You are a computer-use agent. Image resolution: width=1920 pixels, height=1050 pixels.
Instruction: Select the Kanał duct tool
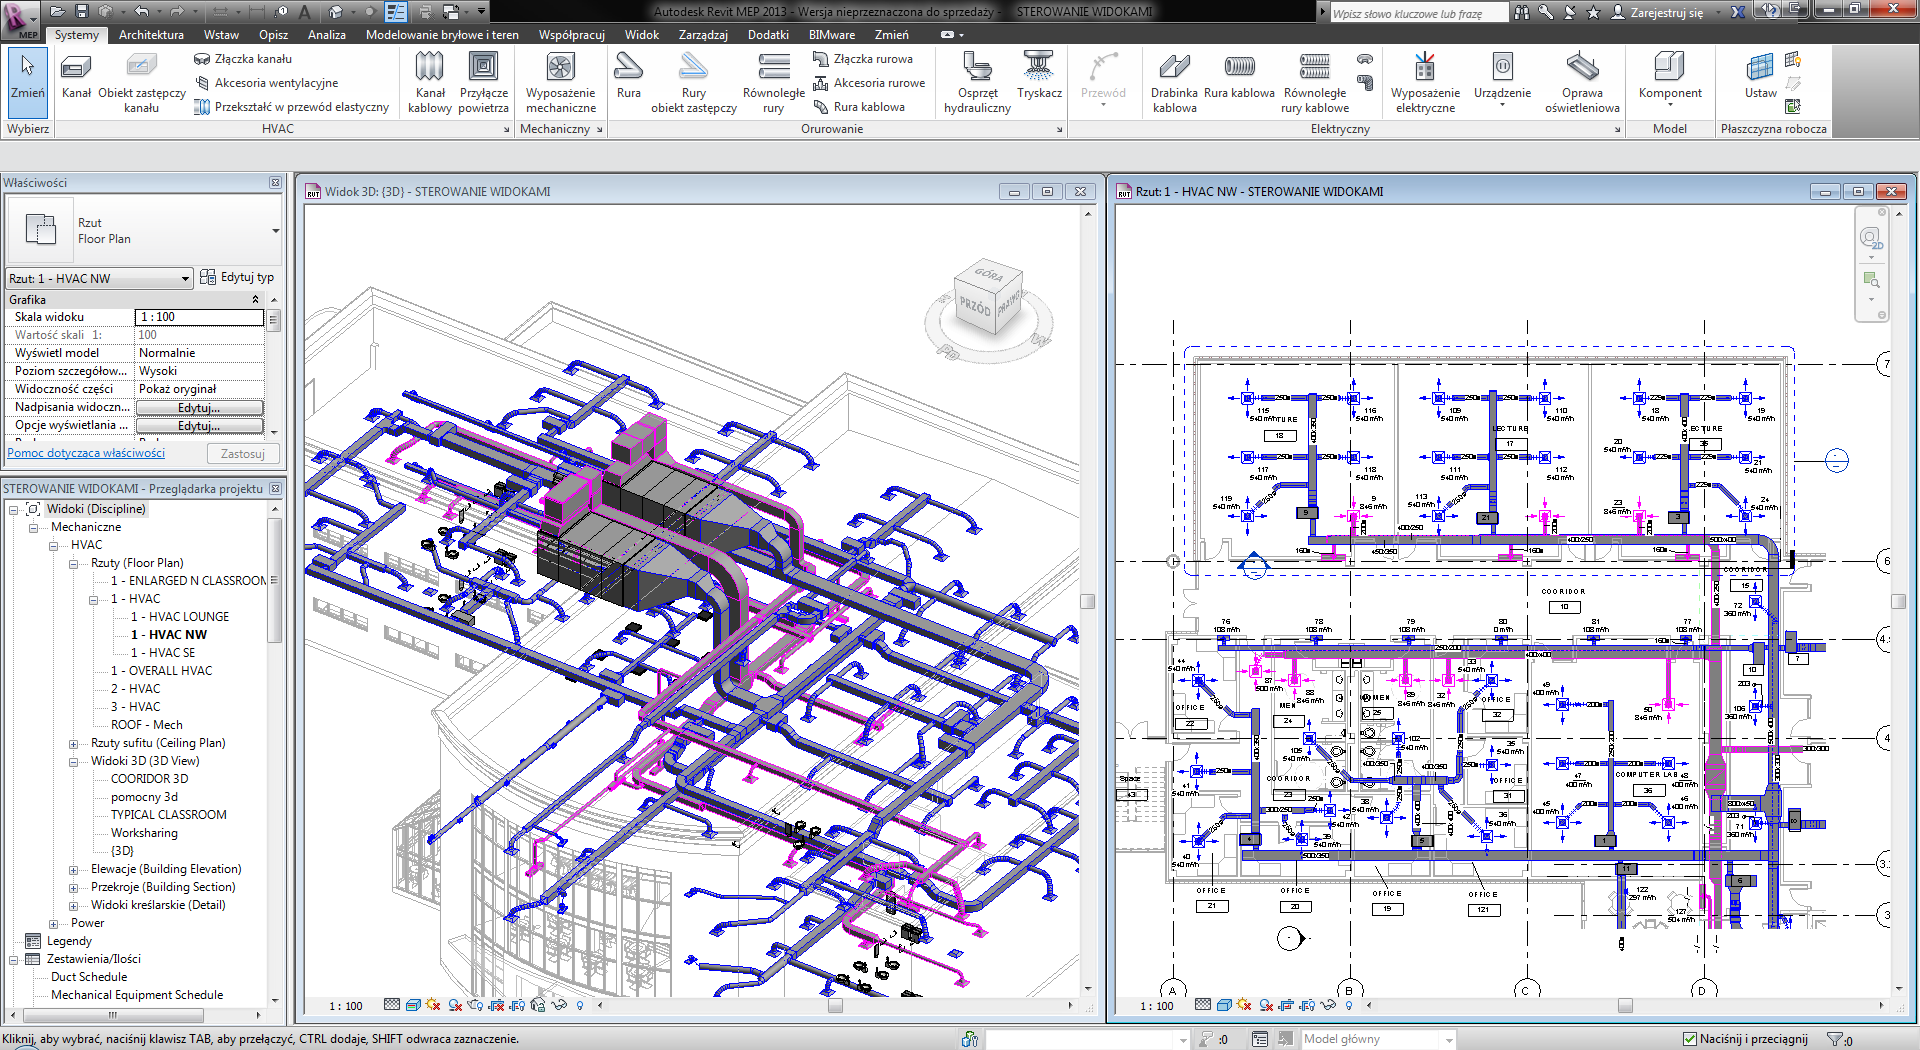[x=76, y=77]
